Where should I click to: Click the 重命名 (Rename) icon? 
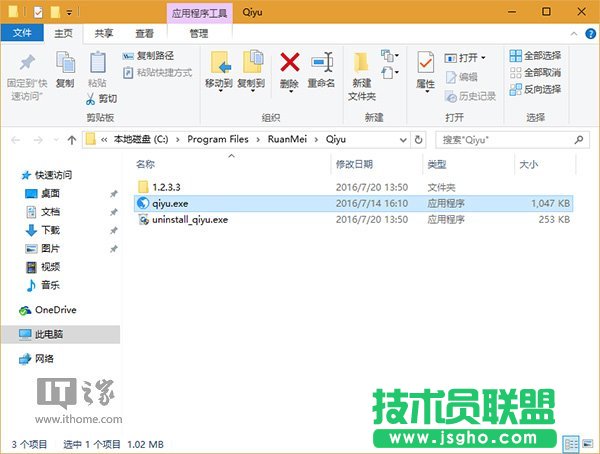pos(322,62)
